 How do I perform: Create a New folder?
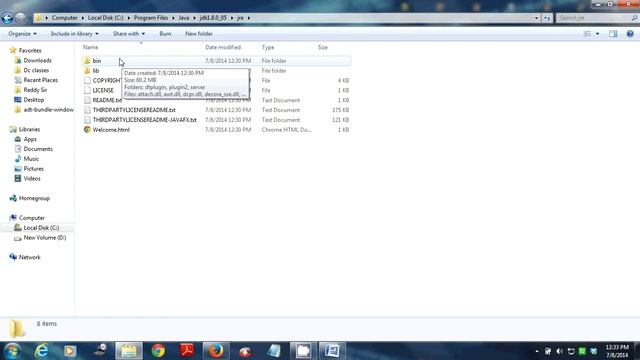(x=199, y=33)
